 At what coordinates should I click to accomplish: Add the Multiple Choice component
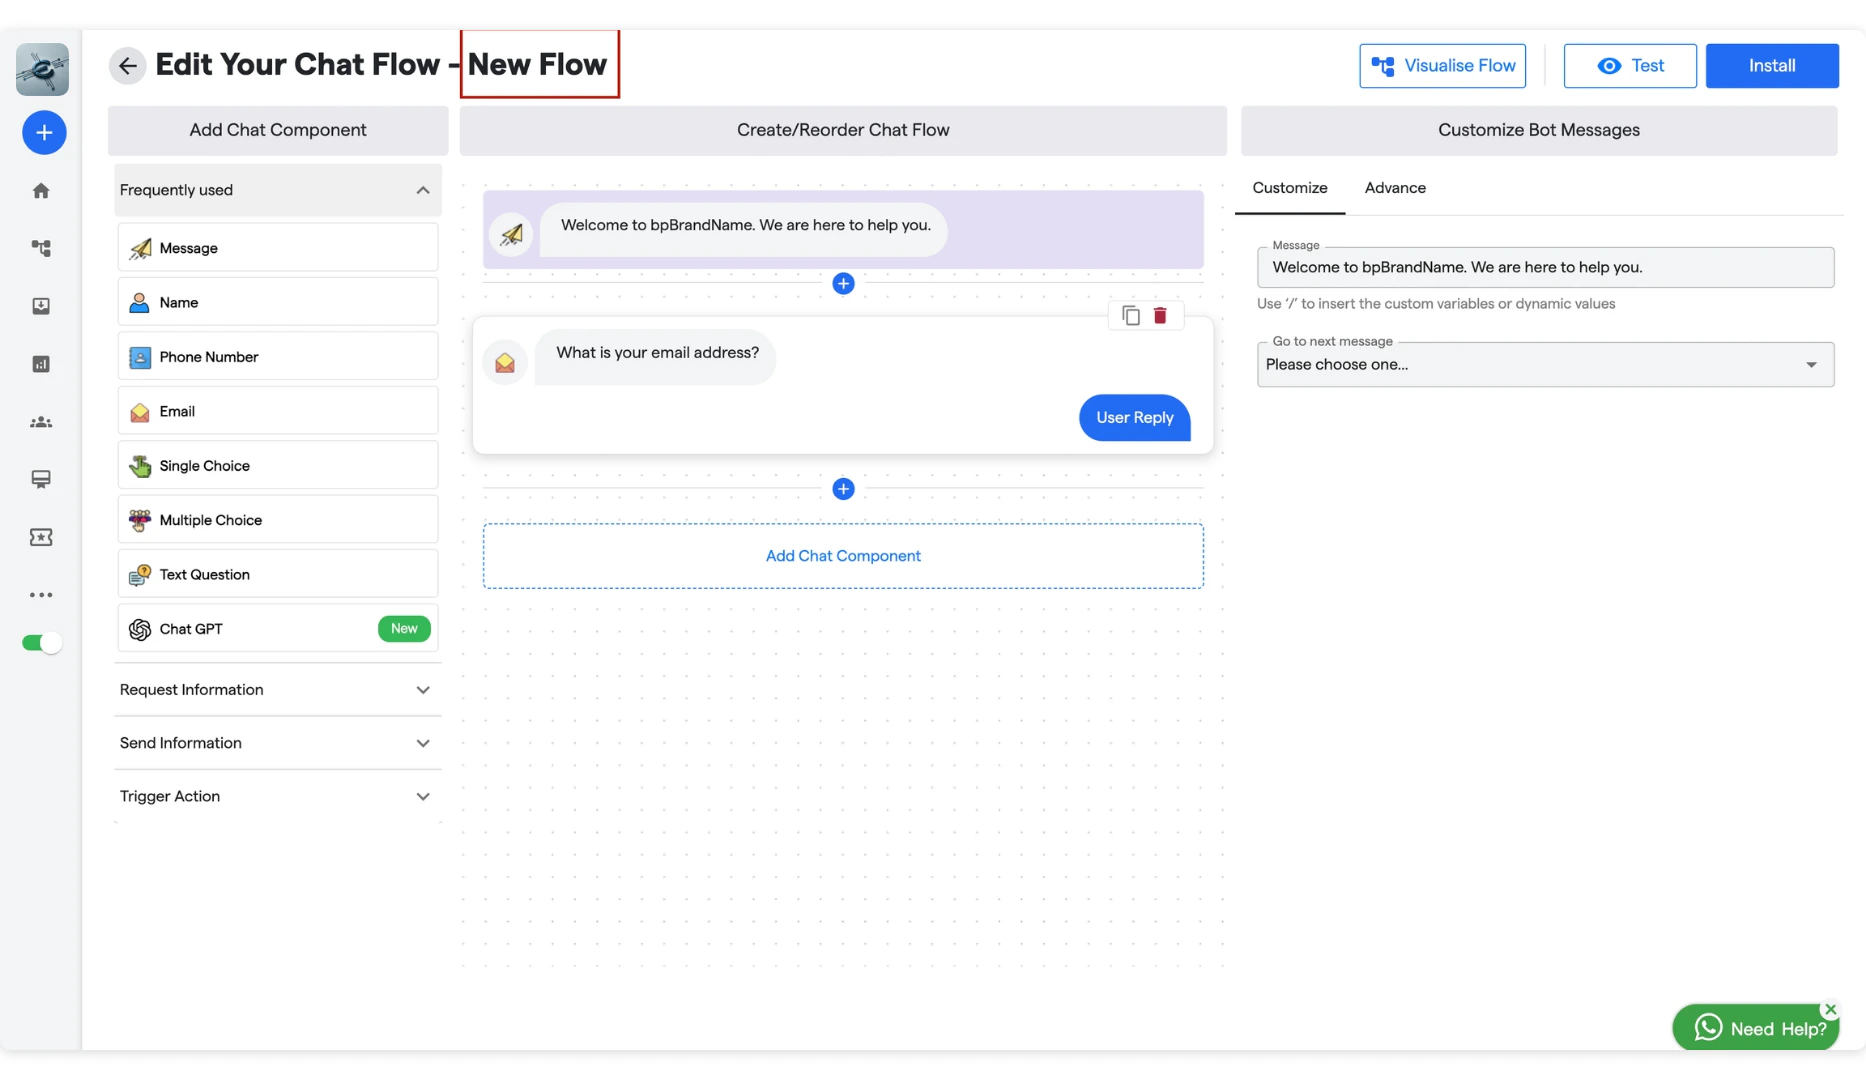pos(278,520)
